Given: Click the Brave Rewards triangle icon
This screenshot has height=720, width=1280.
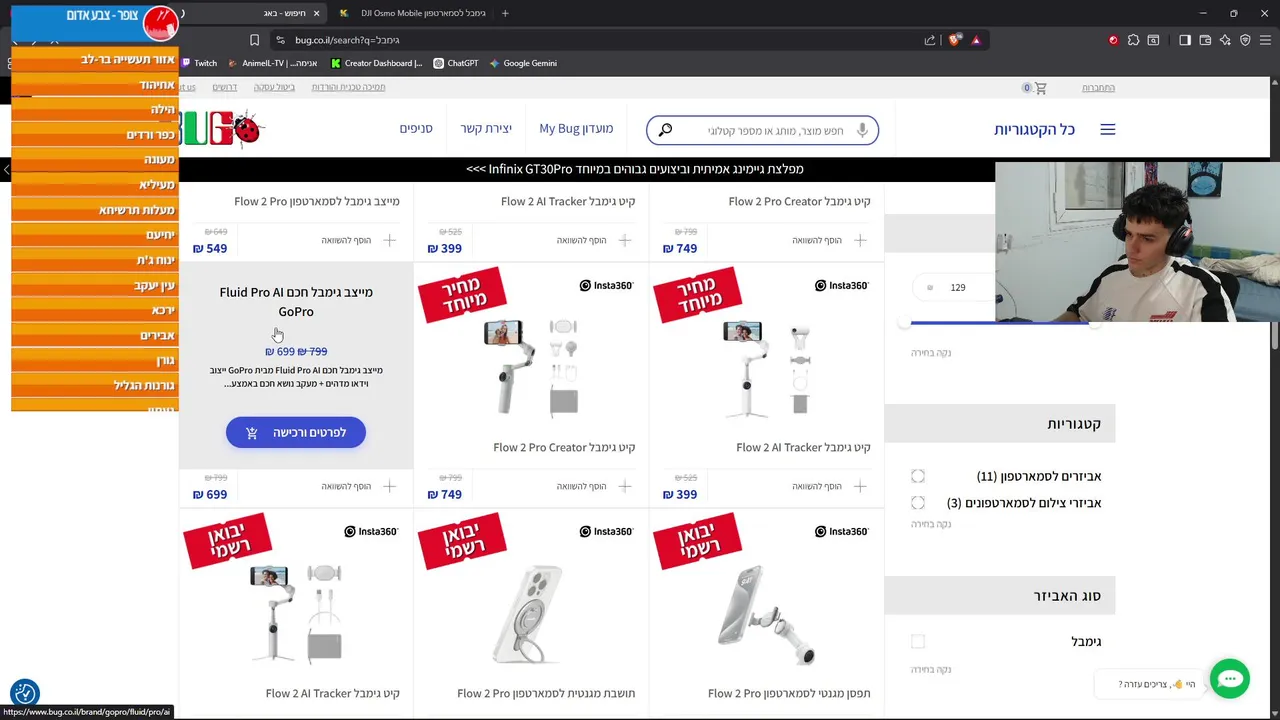Looking at the screenshot, I should point(976,40).
